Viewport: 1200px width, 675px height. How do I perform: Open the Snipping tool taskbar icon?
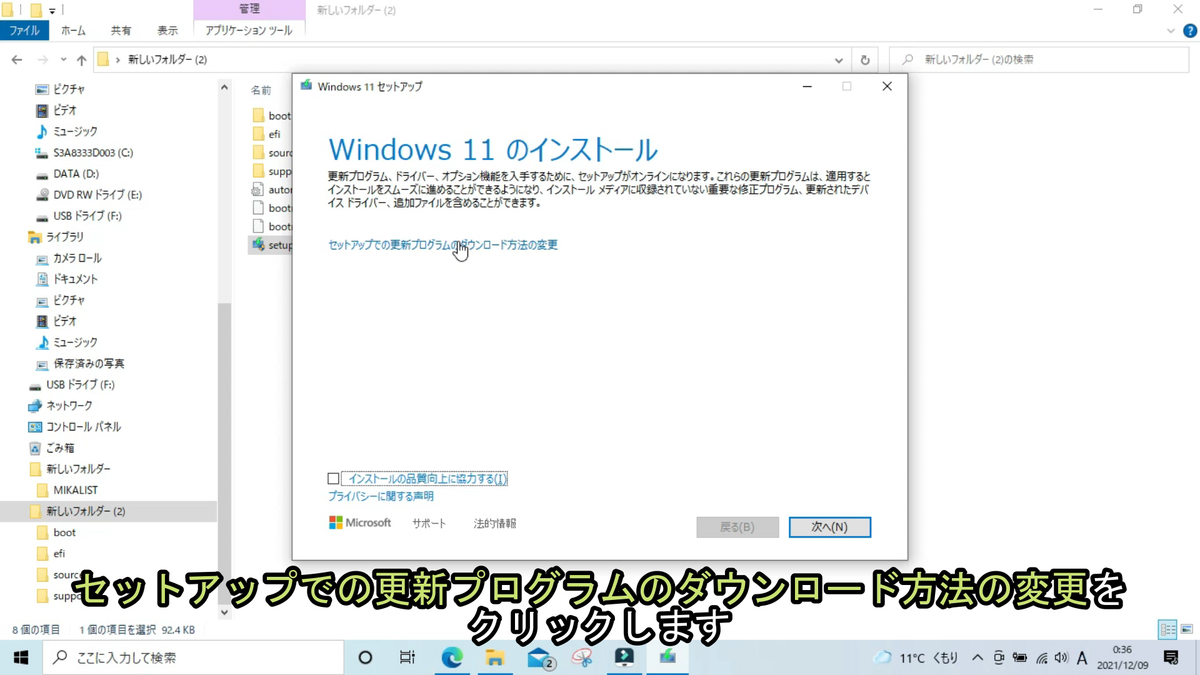point(582,657)
